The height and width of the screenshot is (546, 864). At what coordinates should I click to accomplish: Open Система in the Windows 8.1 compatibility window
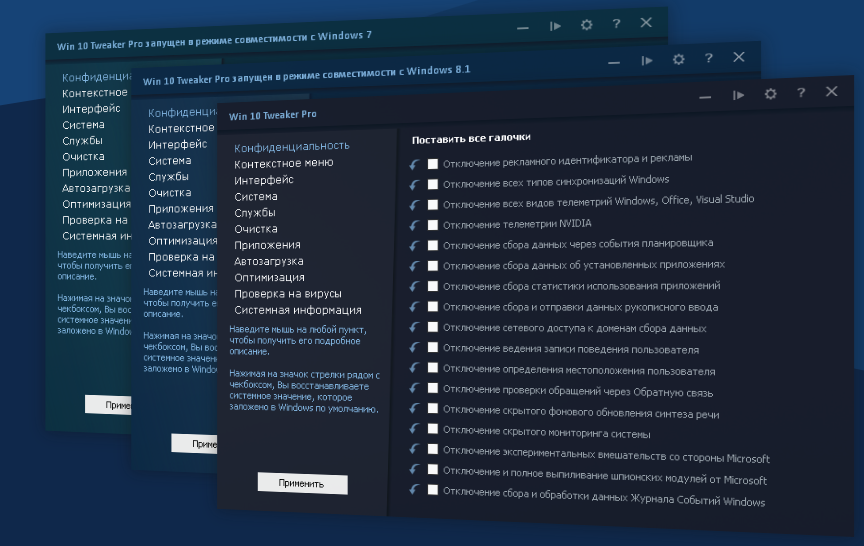[170, 161]
